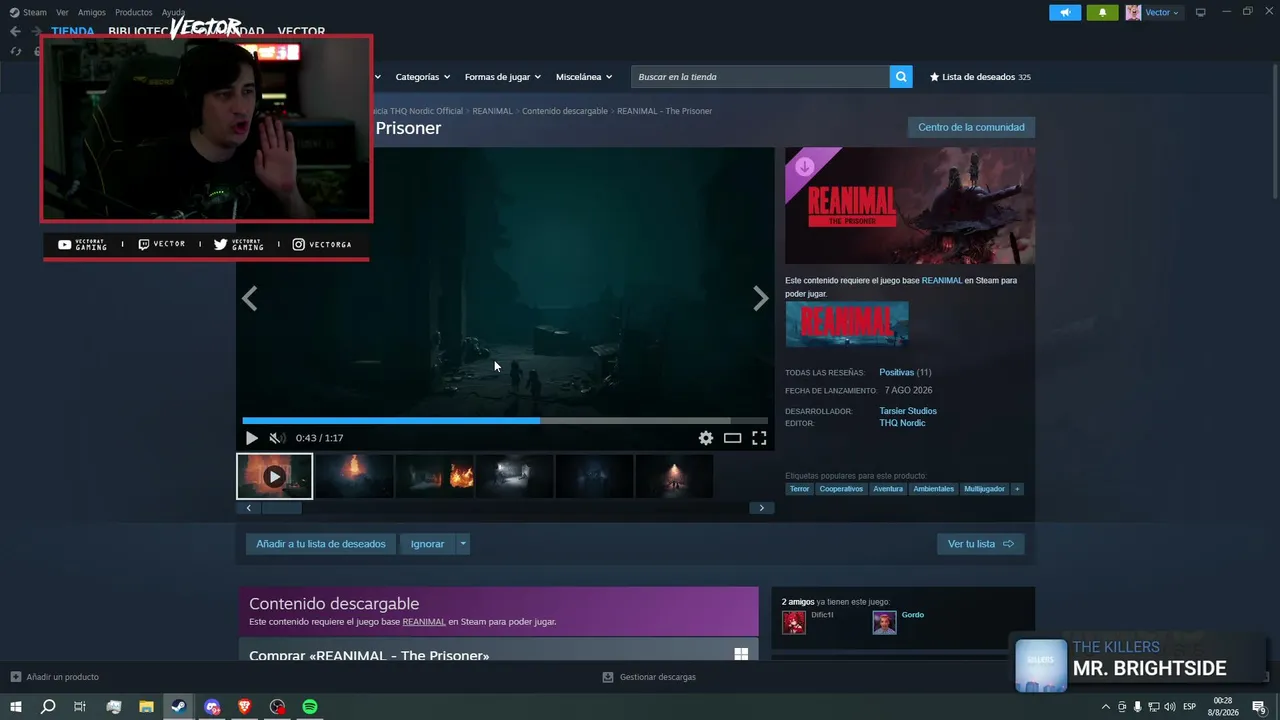Open THQ Nordic publisher link

pos(902,423)
